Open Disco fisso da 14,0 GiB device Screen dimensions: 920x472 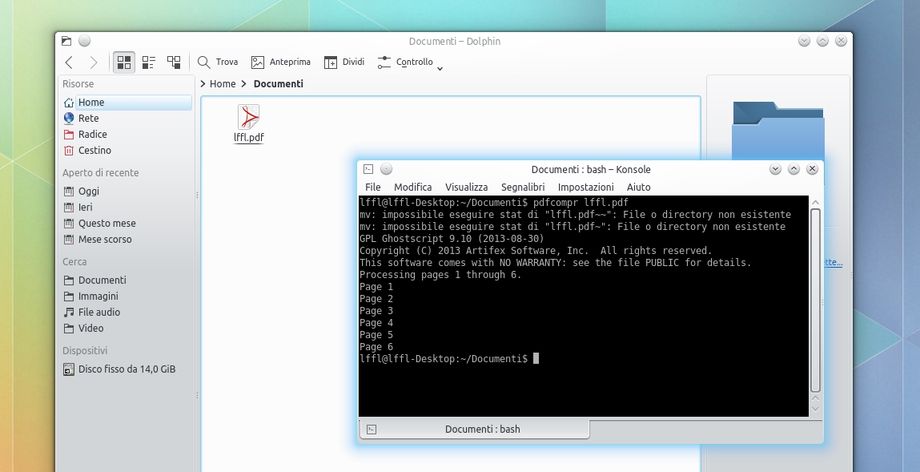(x=127, y=369)
